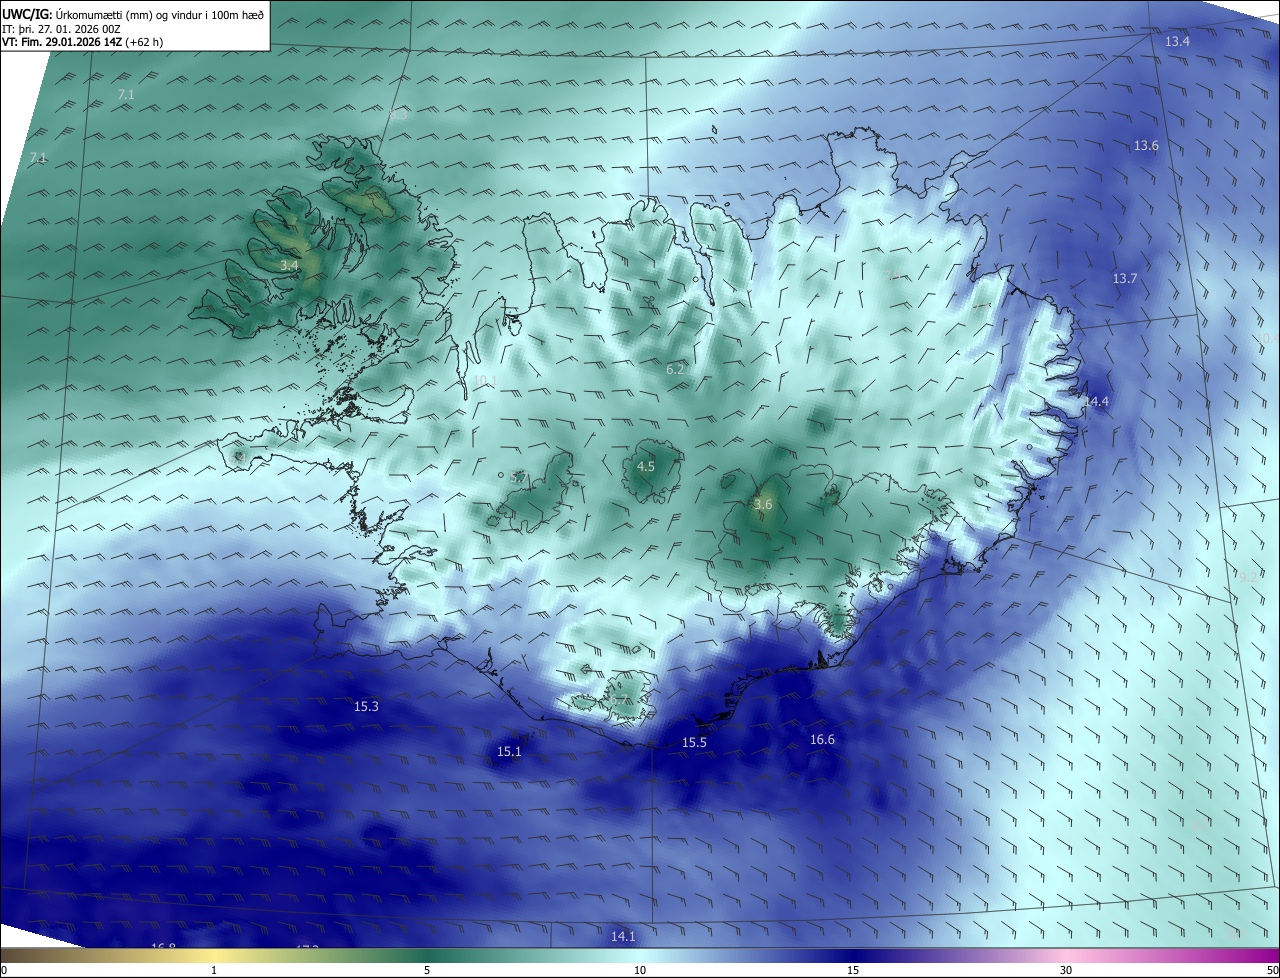Click the 5.7 value label
Screen dimensions: 1280x978
tap(518, 477)
